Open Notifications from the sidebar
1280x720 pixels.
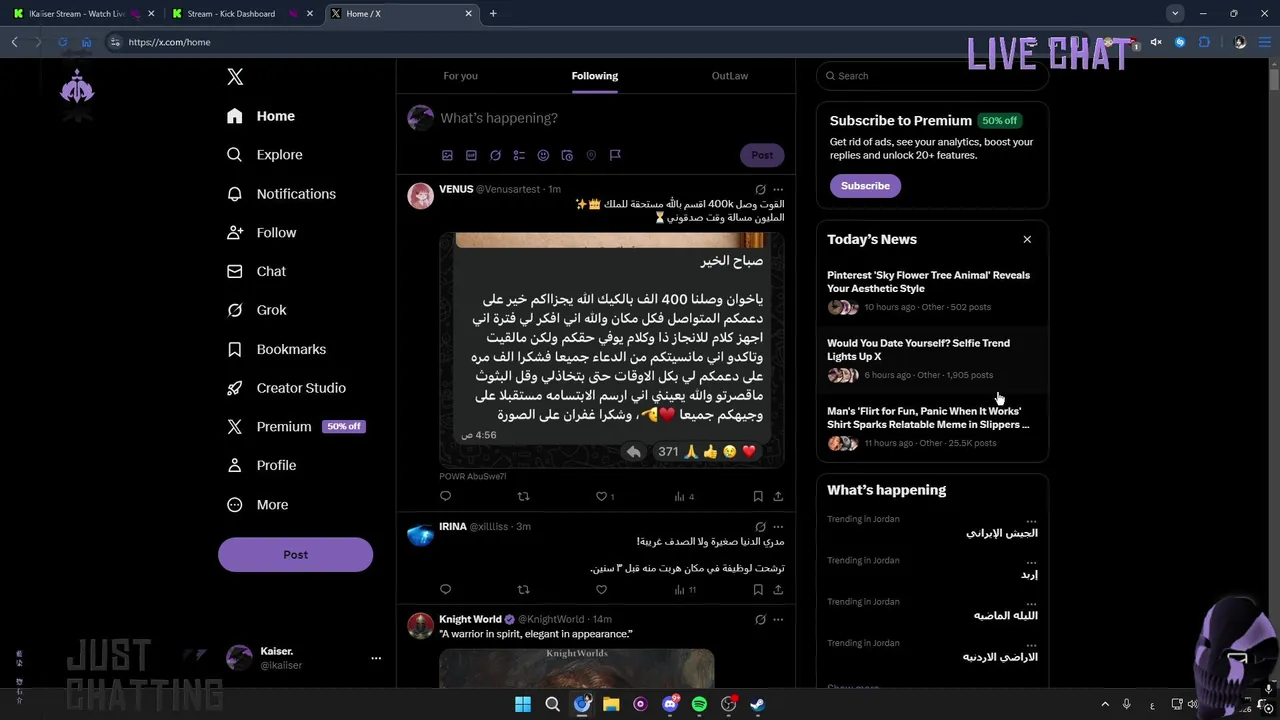tap(281, 194)
